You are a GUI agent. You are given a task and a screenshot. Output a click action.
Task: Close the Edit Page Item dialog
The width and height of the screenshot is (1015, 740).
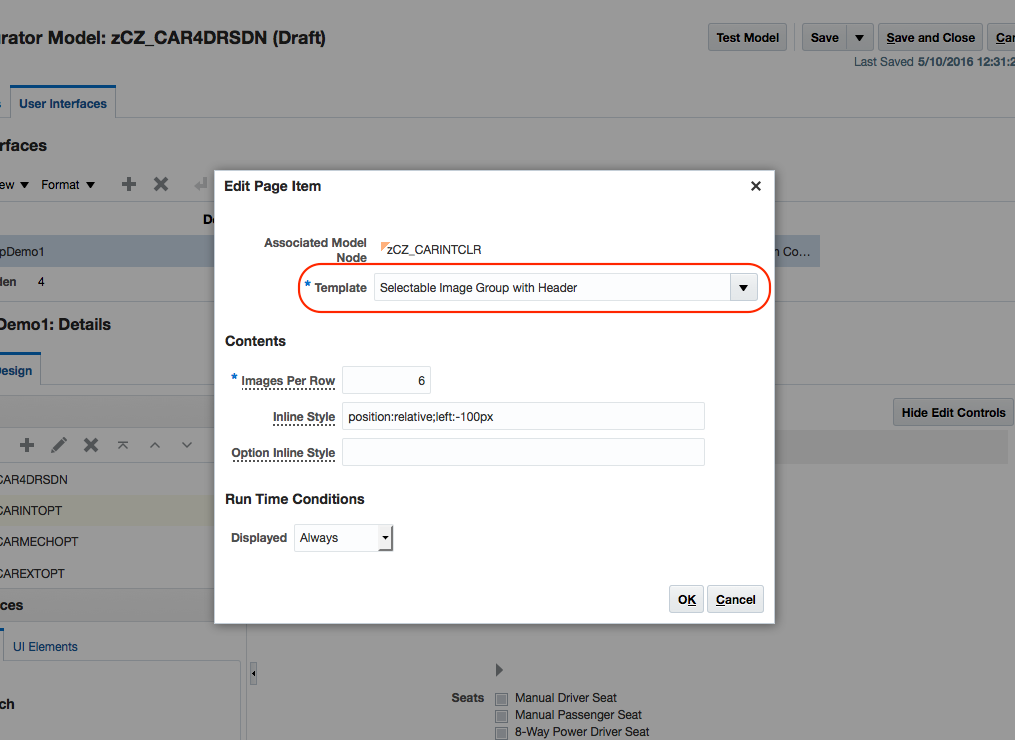pos(756,186)
